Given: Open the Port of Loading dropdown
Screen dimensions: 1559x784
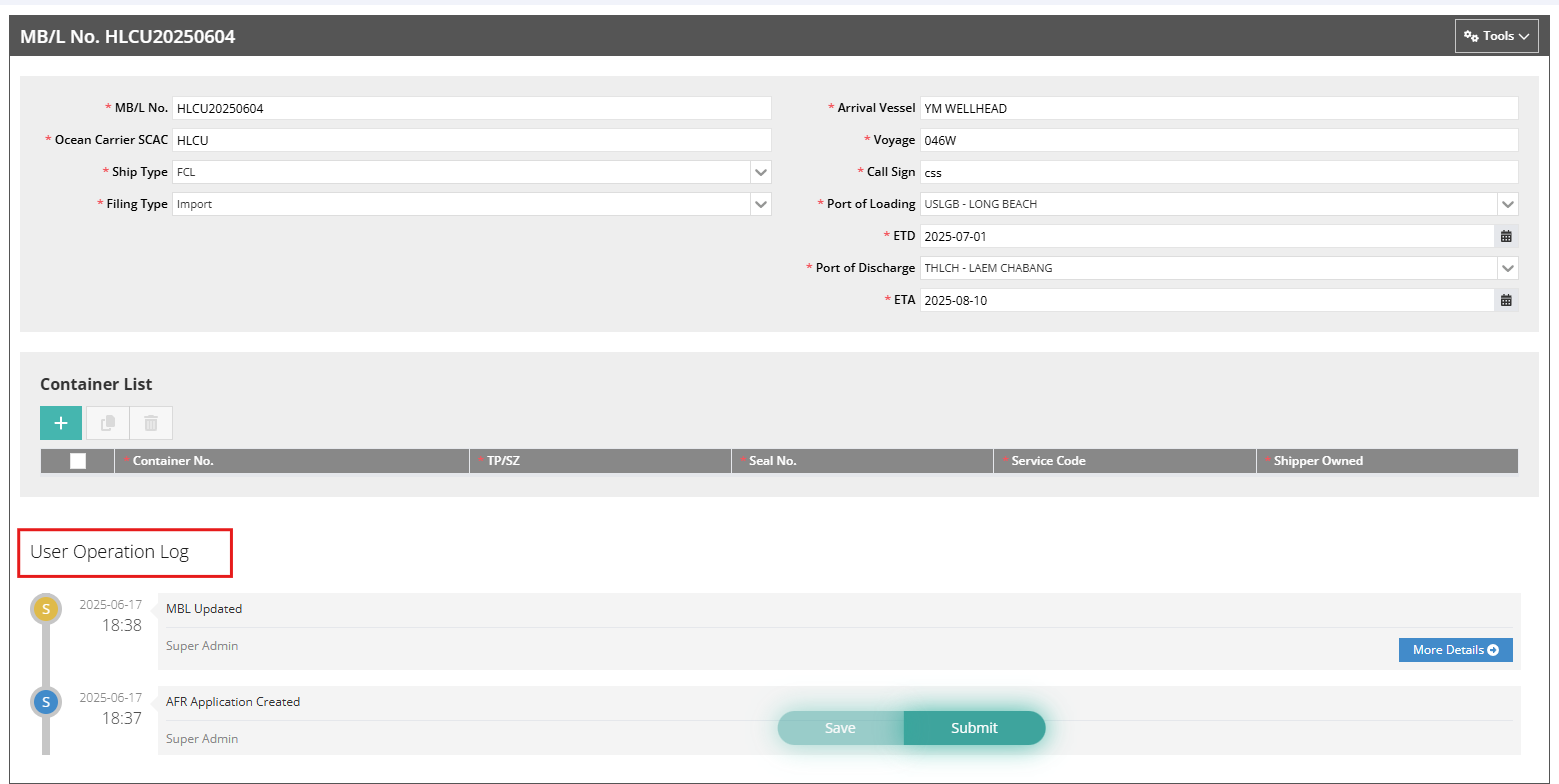Looking at the screenshot, I should tap(1507, 204).
